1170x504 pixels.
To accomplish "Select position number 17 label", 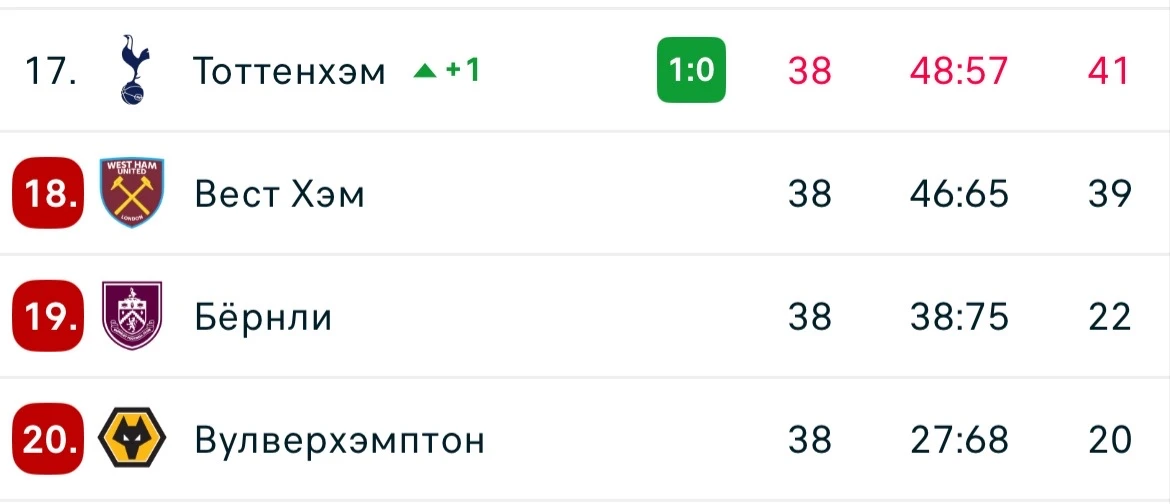I will (x=51, y=71).
